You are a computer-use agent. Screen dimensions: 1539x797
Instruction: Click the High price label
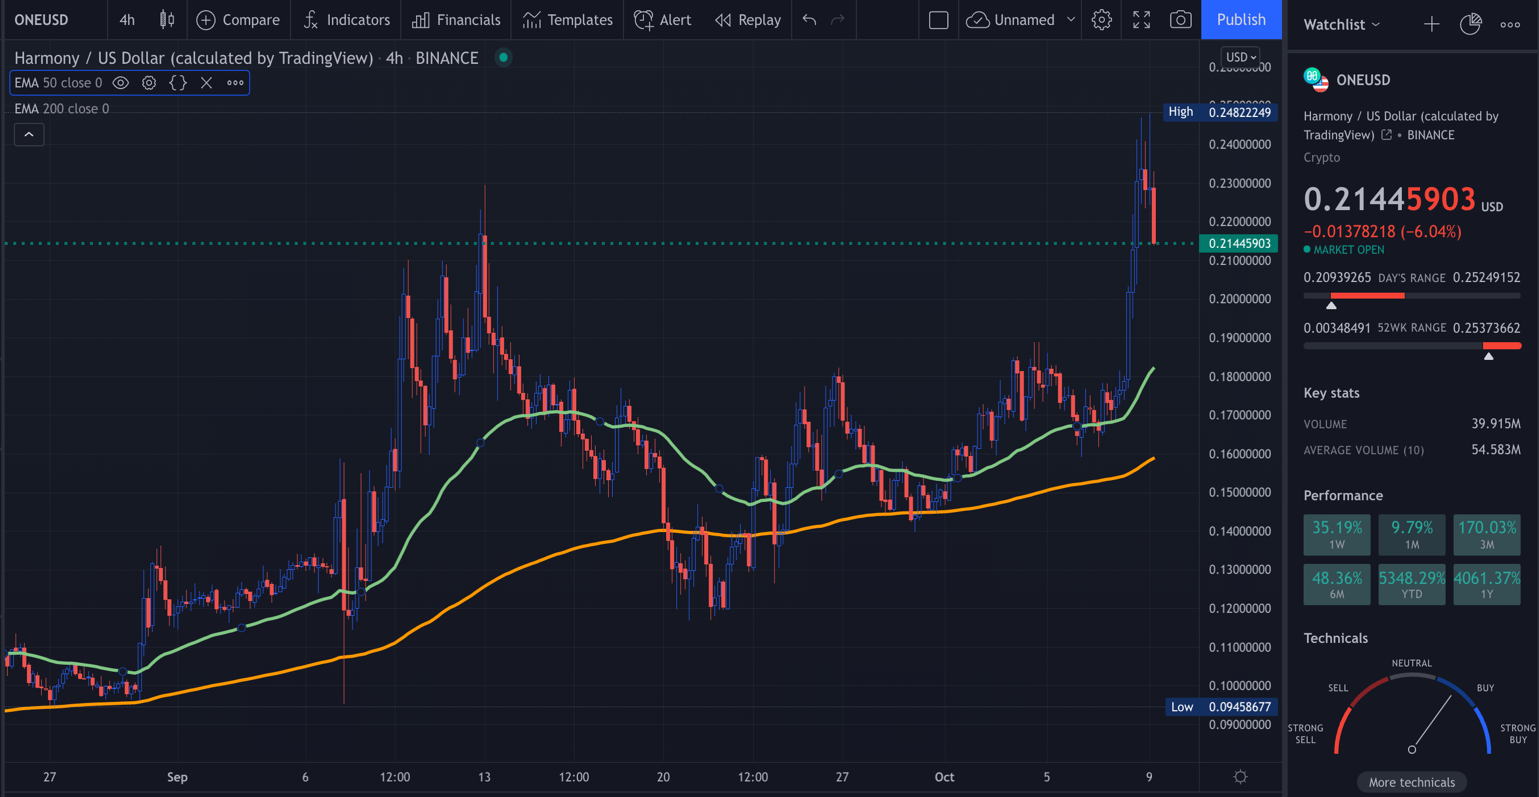(x=1222, y=112)
